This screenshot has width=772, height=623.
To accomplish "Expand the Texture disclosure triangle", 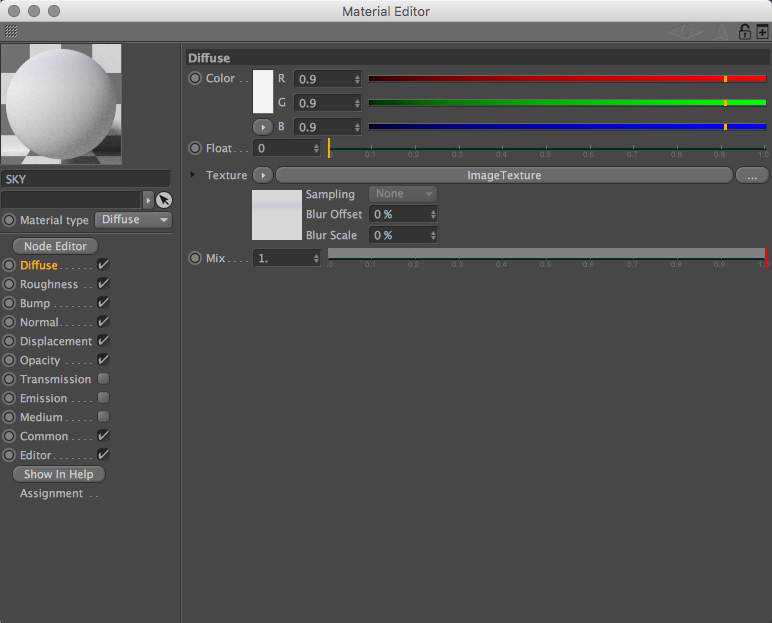I will tap(193, 175).
